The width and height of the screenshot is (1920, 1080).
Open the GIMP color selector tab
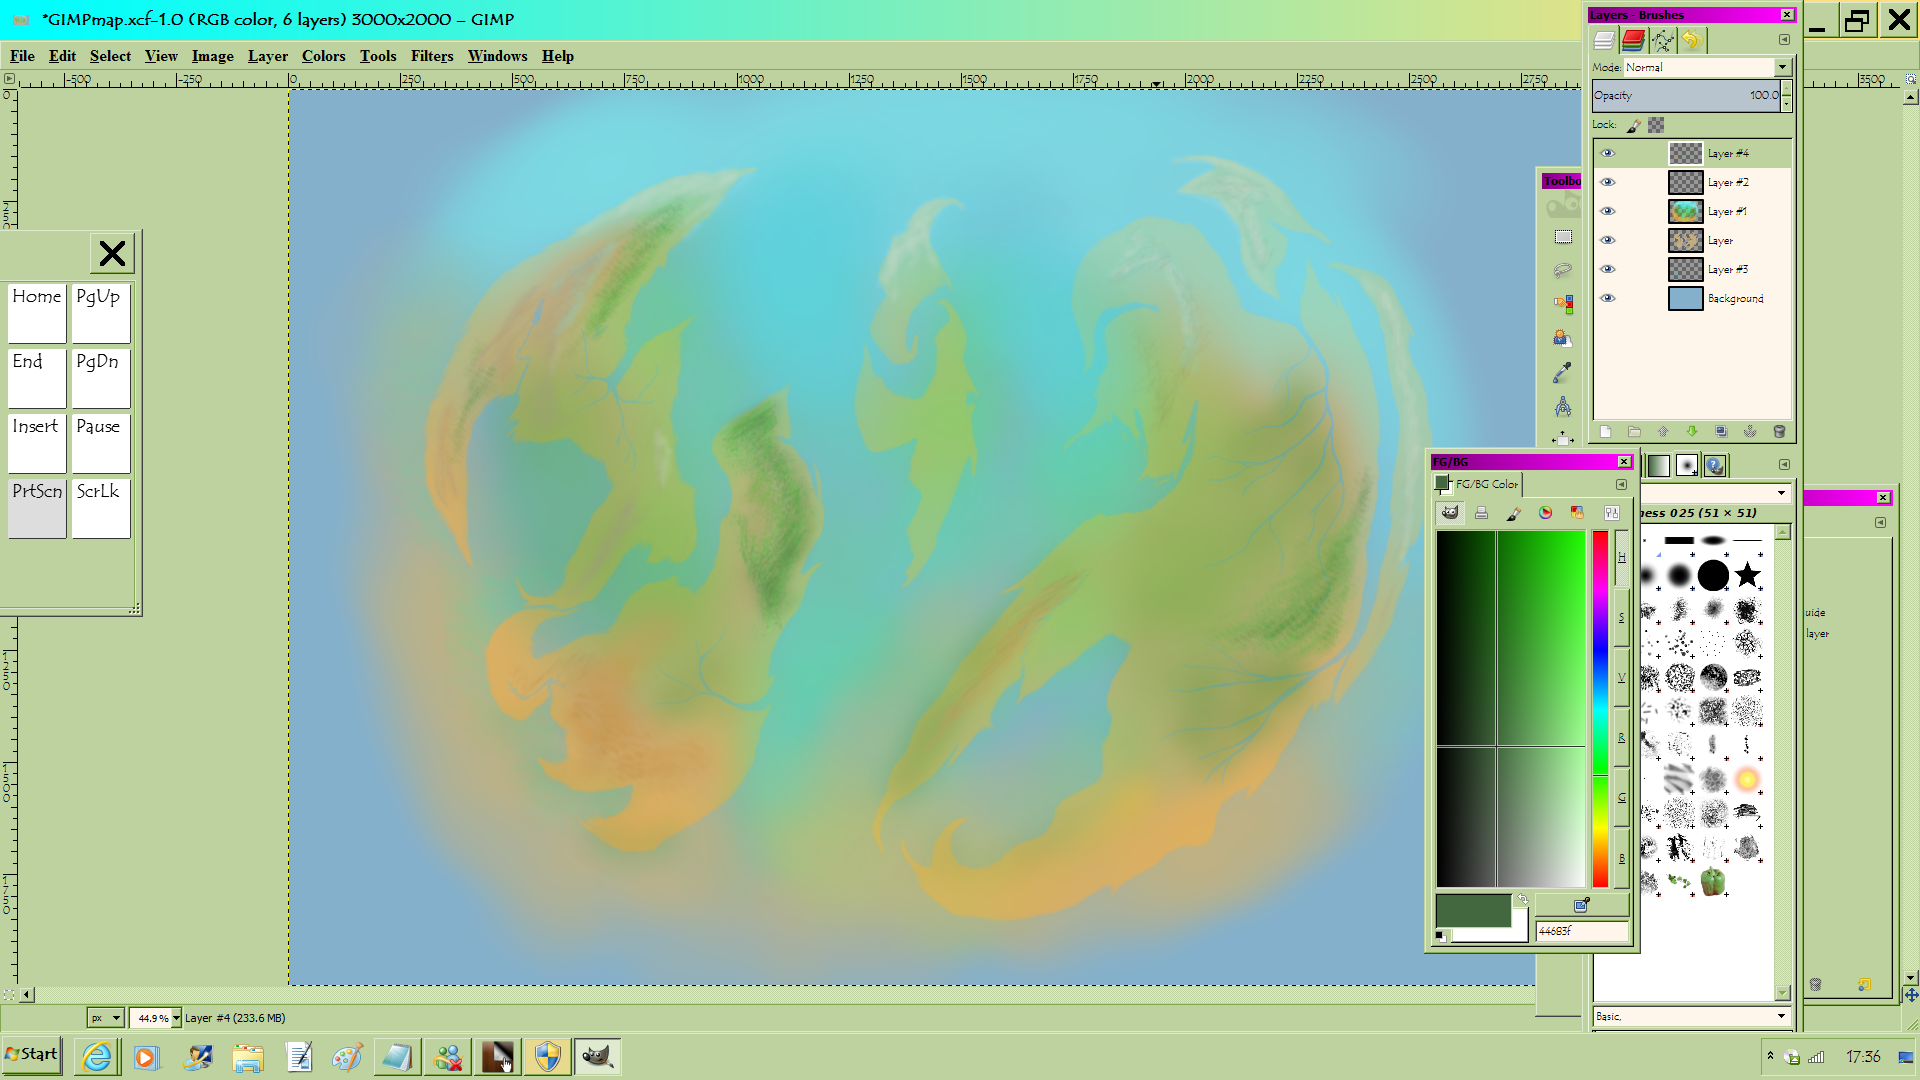[1450, 513]
